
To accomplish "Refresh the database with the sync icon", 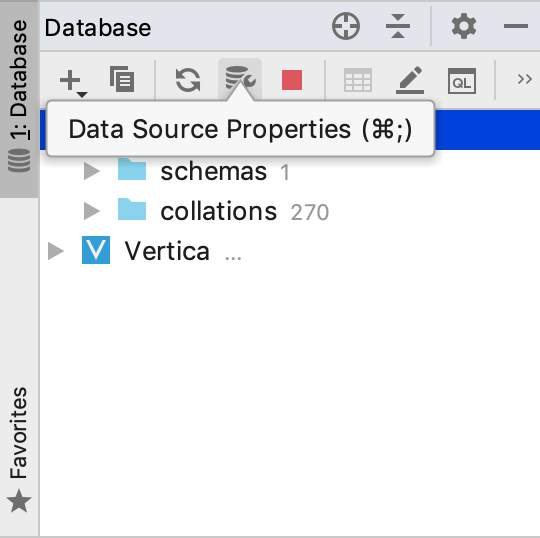I will (x=188, y=80).
